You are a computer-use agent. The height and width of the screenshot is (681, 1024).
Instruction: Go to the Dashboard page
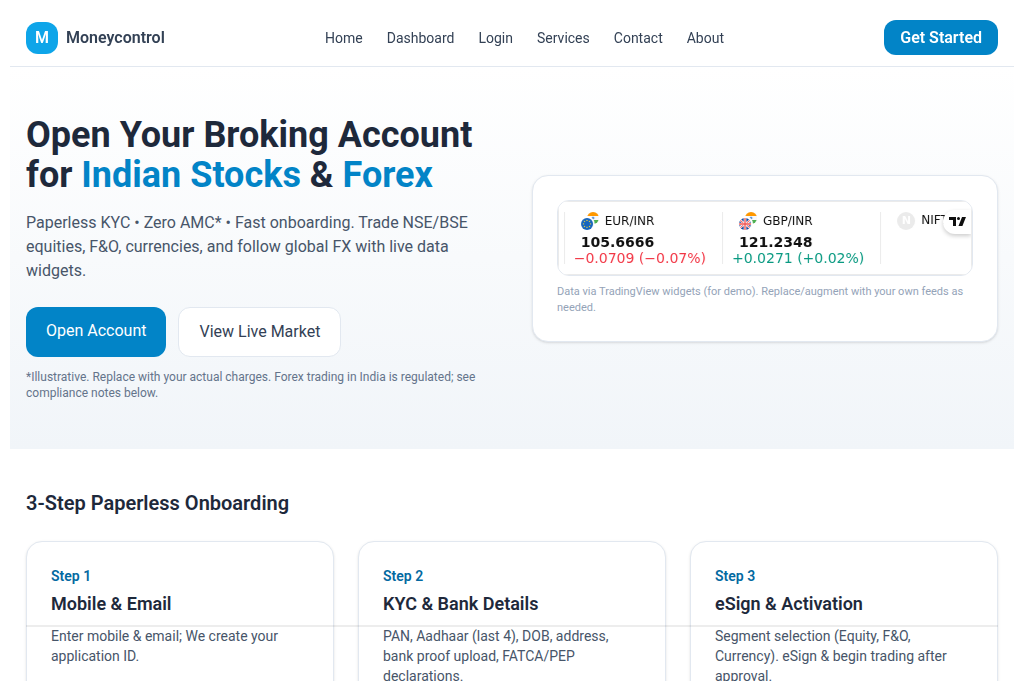420,38
